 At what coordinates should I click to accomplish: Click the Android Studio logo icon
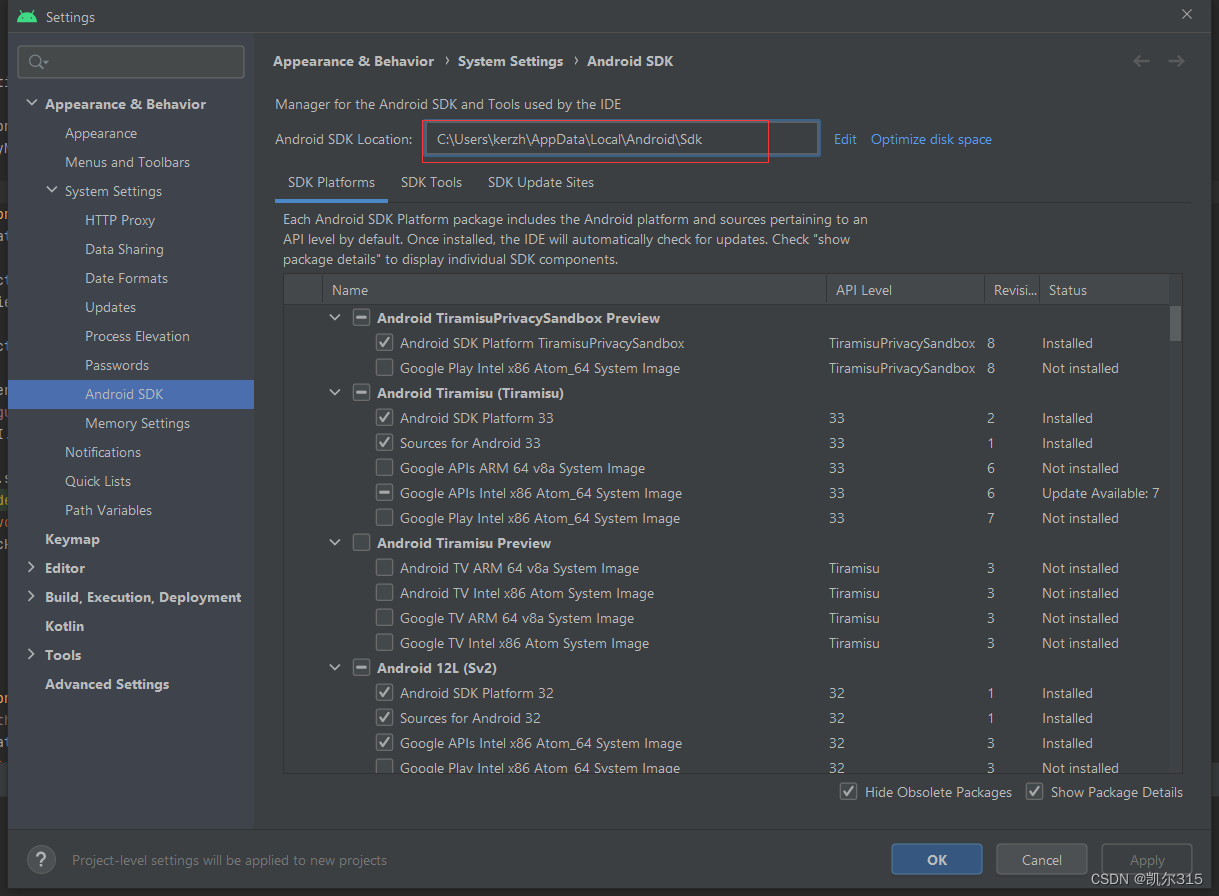(x=27, y=16)
